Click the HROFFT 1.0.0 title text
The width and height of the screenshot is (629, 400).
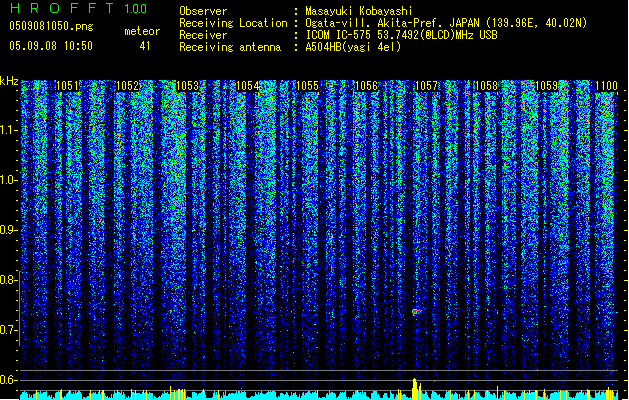coord(78,8)
